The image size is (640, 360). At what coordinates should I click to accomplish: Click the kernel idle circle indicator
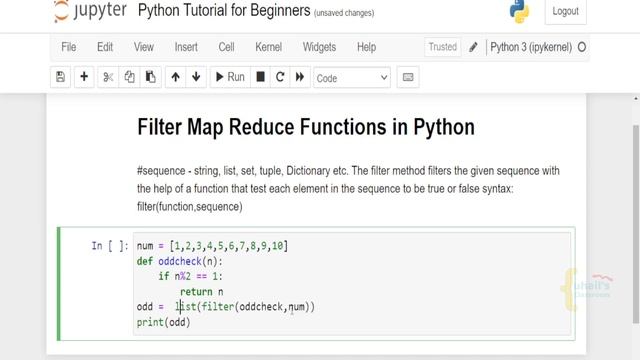coord(582,47)
